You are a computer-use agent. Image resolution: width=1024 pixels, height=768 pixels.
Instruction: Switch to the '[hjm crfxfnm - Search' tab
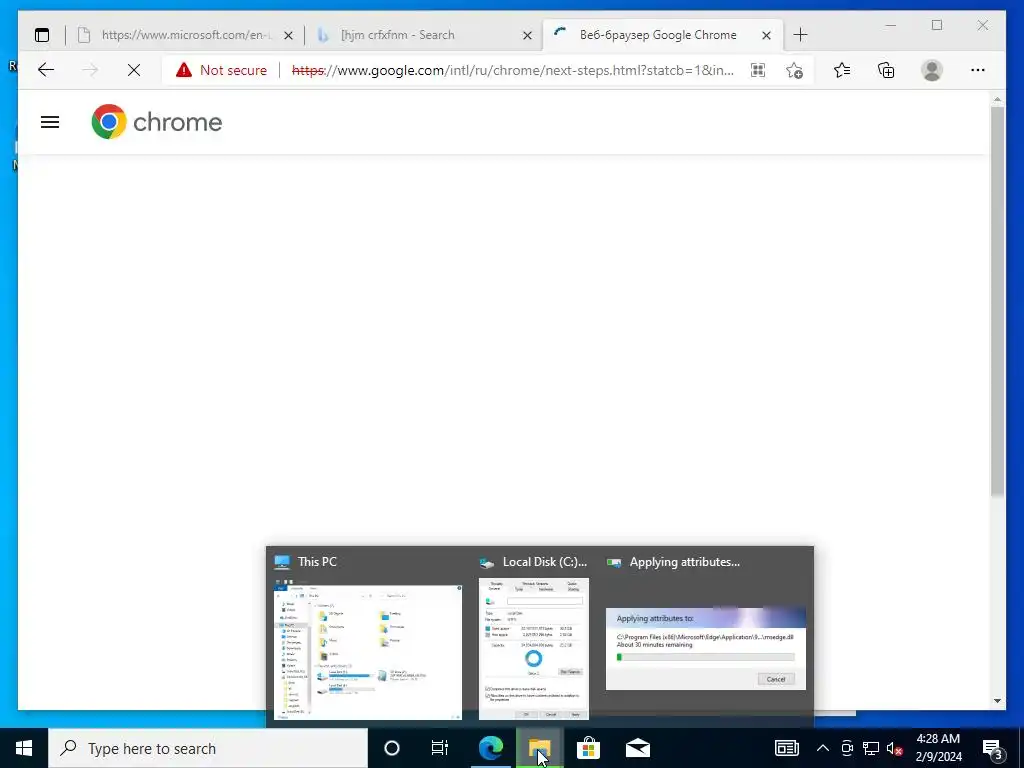(424, 35)
